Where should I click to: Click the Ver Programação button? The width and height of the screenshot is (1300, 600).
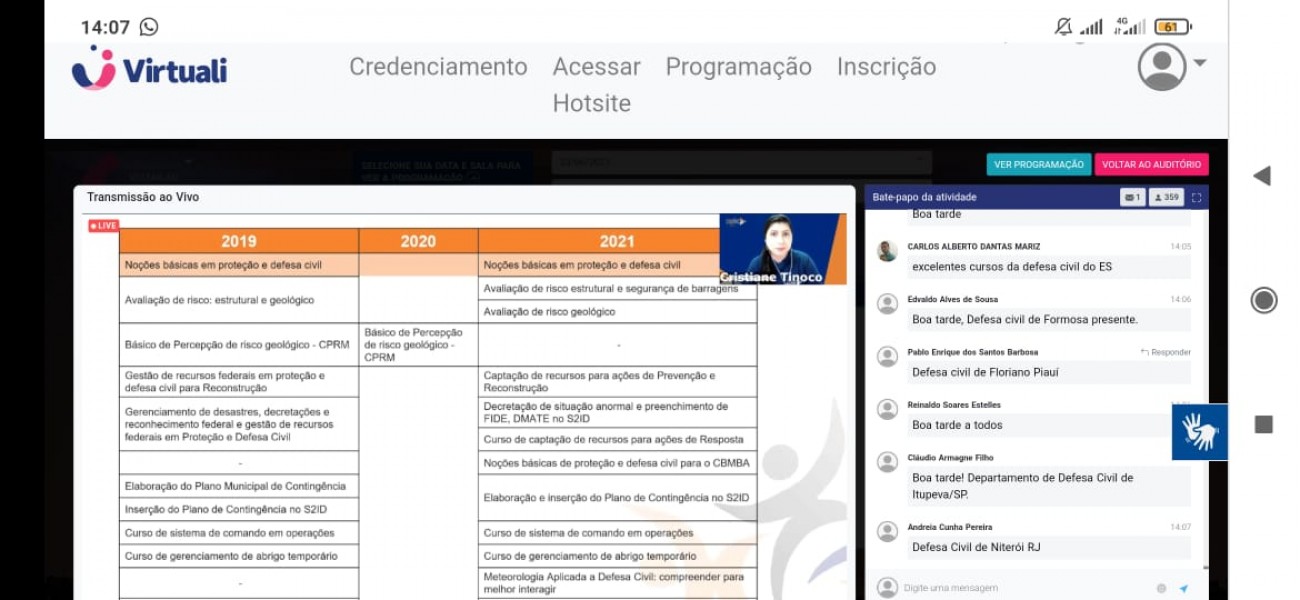point(1038,165)
